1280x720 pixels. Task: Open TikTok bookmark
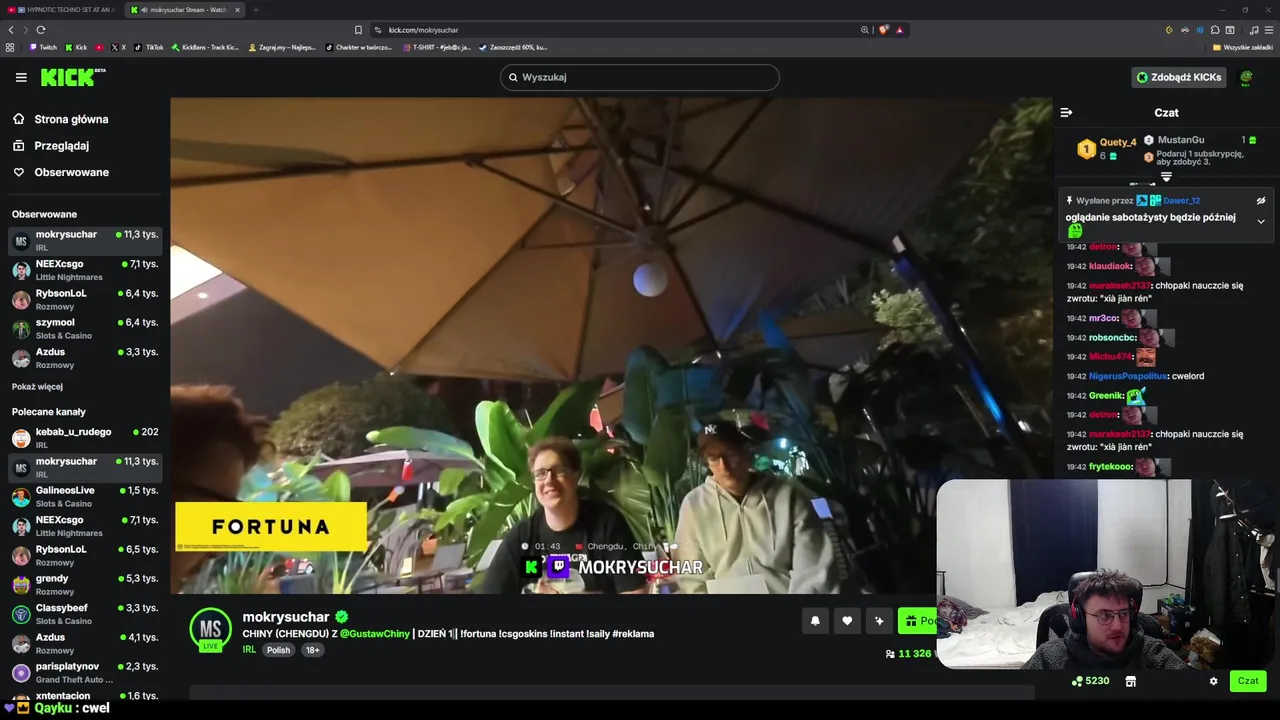[x=149, y=47]
